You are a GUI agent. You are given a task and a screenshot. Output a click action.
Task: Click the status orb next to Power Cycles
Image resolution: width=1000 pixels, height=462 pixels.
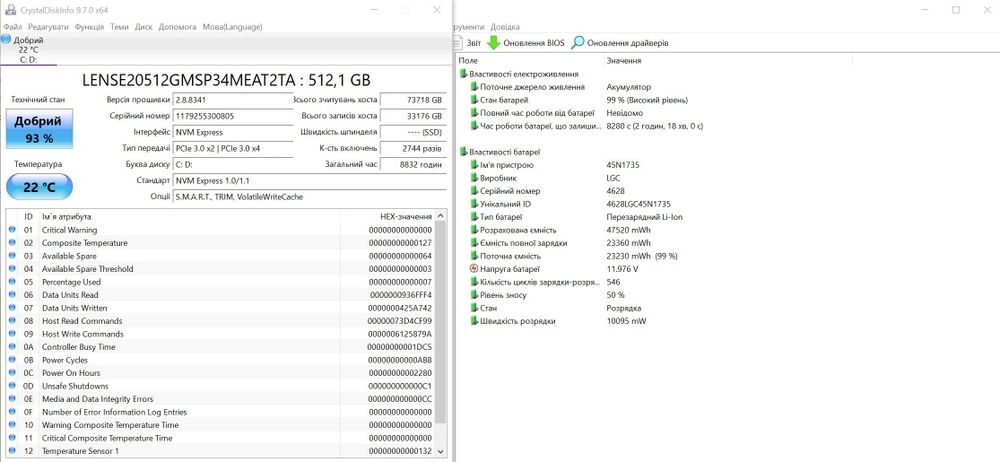(x=13, y=360)
